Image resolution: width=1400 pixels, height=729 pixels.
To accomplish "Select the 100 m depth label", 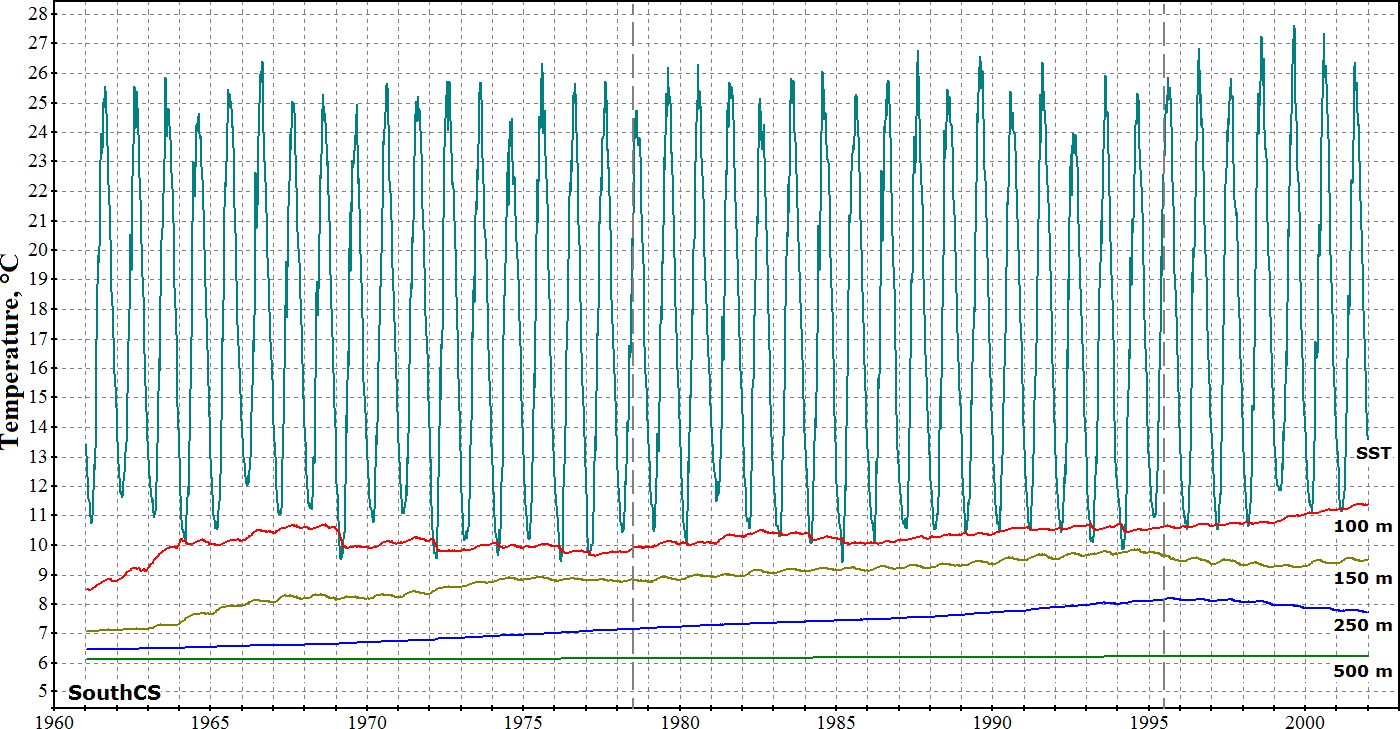I will click(x=1363, y=526).
